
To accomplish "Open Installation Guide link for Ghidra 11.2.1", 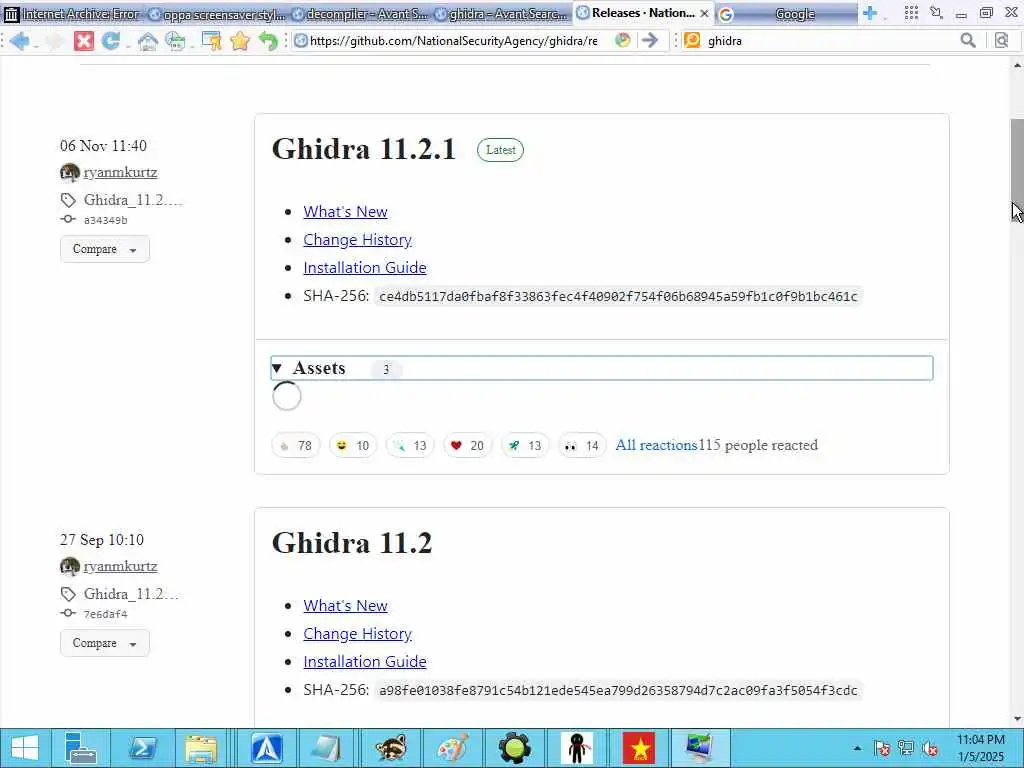I will 364,268.
